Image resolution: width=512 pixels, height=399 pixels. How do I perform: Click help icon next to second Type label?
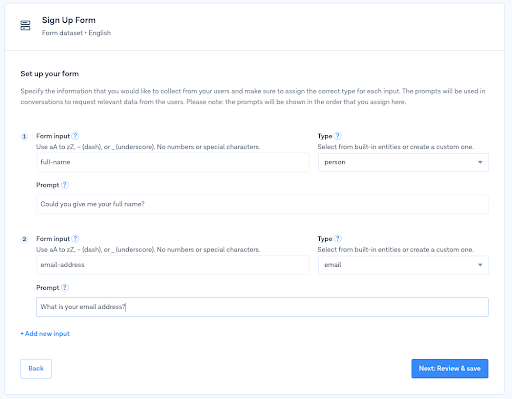tap(338, 239)
